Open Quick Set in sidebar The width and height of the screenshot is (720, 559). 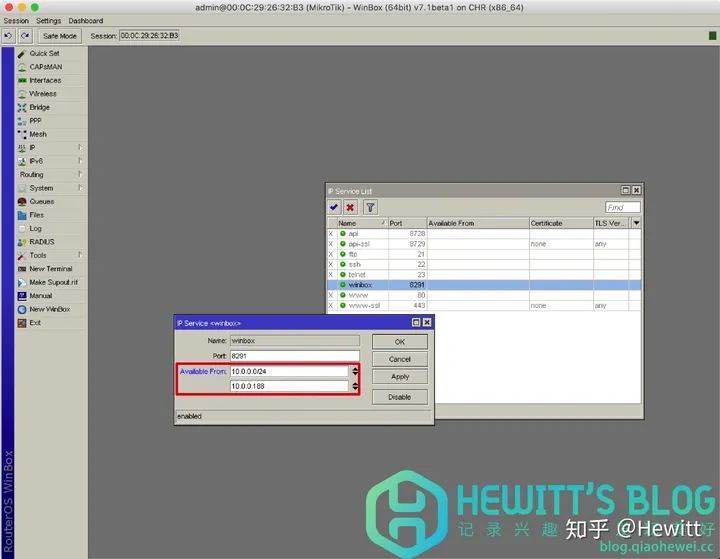(51, 53)
